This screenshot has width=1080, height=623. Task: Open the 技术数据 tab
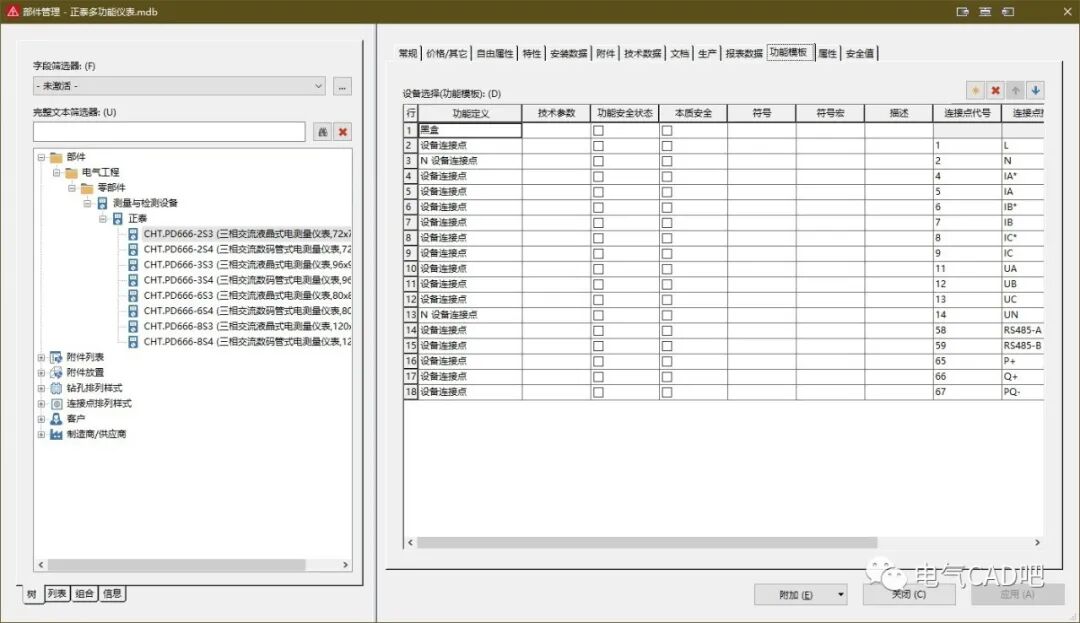(x=643, y=53)
